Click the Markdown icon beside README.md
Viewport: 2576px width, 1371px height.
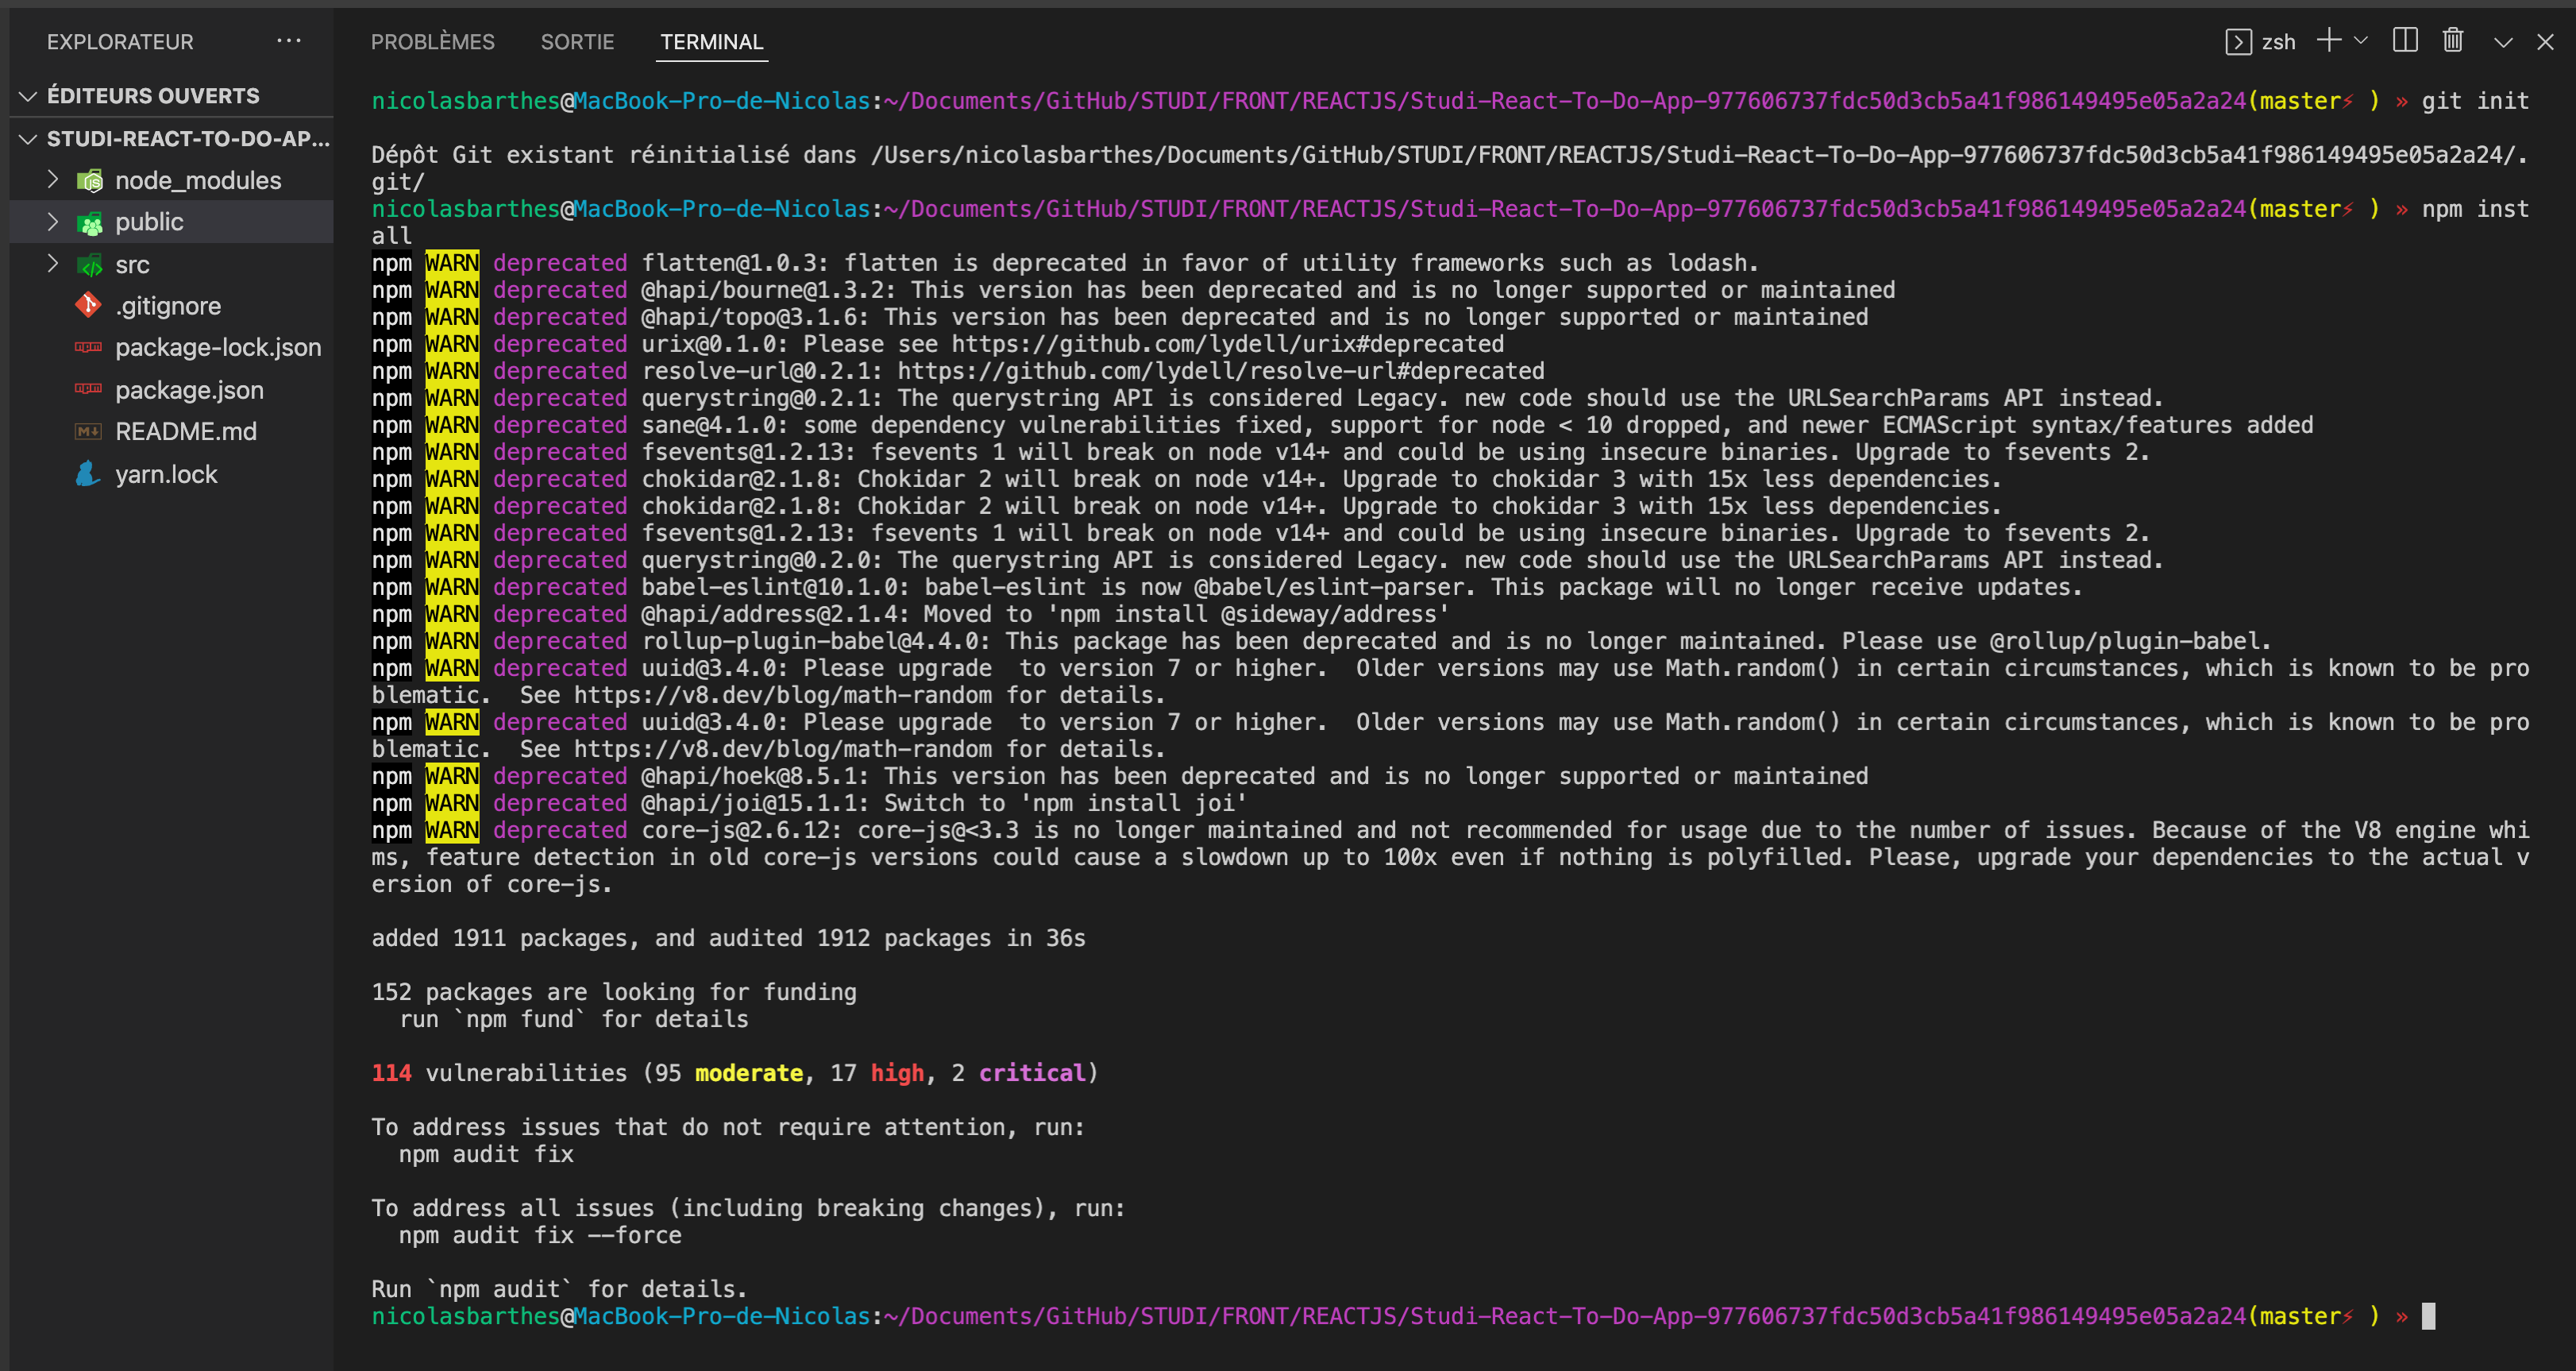(x=88, y=431)
